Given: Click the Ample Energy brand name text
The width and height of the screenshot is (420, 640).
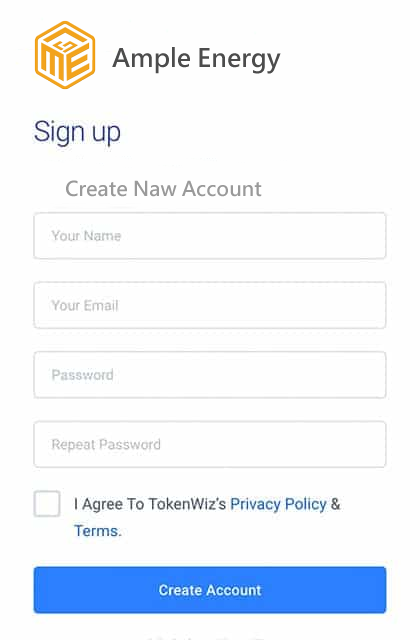Looking at the screenshot, I should click(196, 59).
